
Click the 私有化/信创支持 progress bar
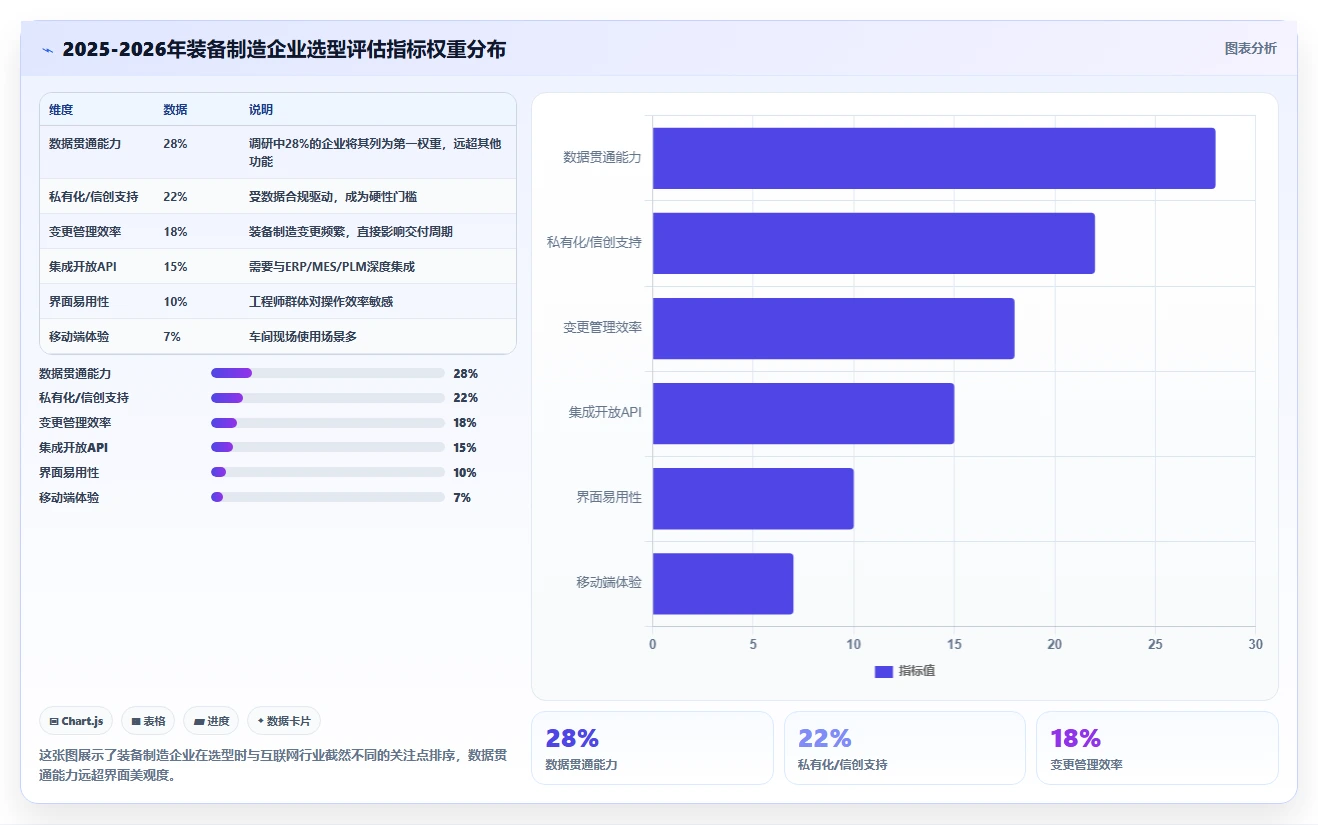pyautogui.click(x=328, y=398)
